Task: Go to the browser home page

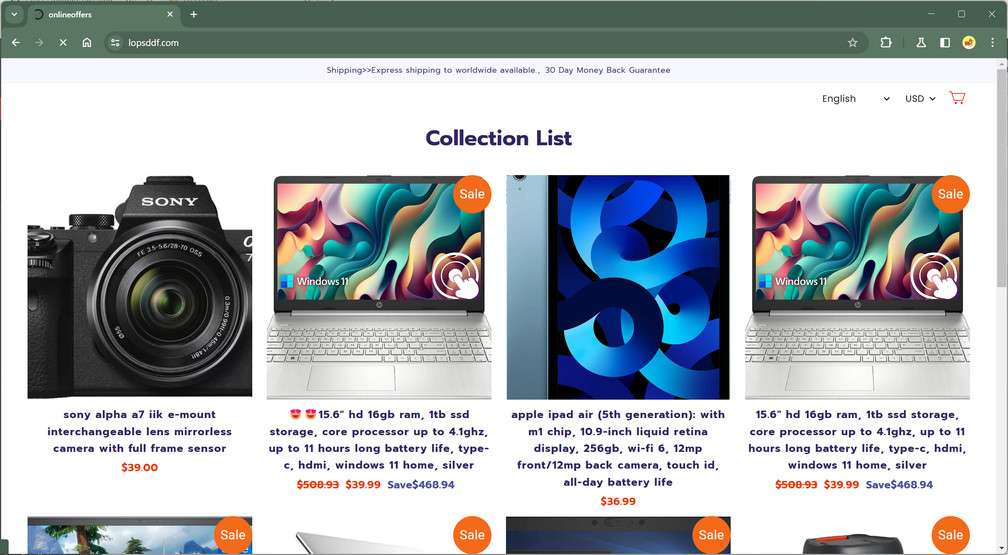Action: [87, 42]
